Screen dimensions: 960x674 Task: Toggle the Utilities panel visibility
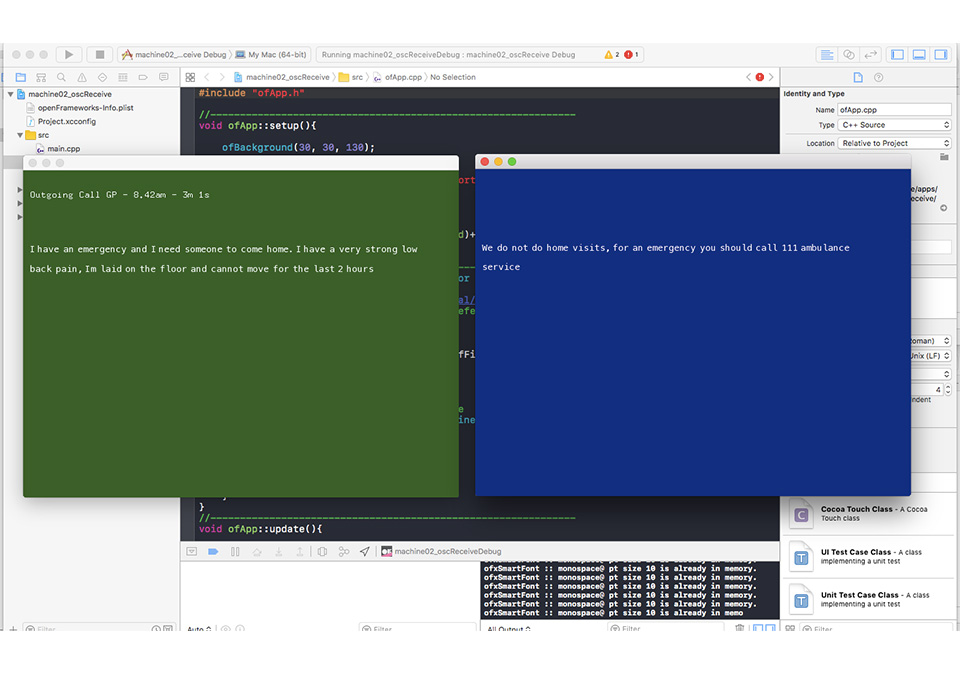[x=940, y=54]
